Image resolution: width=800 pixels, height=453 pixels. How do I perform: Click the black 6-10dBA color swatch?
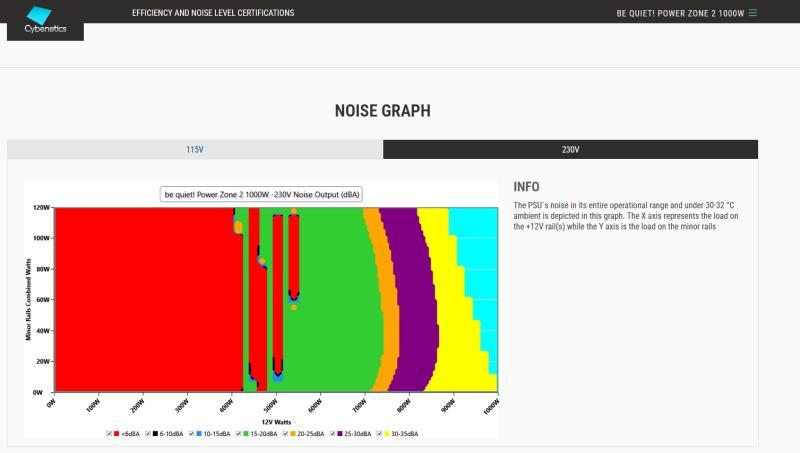pyautogui.click(x=155, y=434)
